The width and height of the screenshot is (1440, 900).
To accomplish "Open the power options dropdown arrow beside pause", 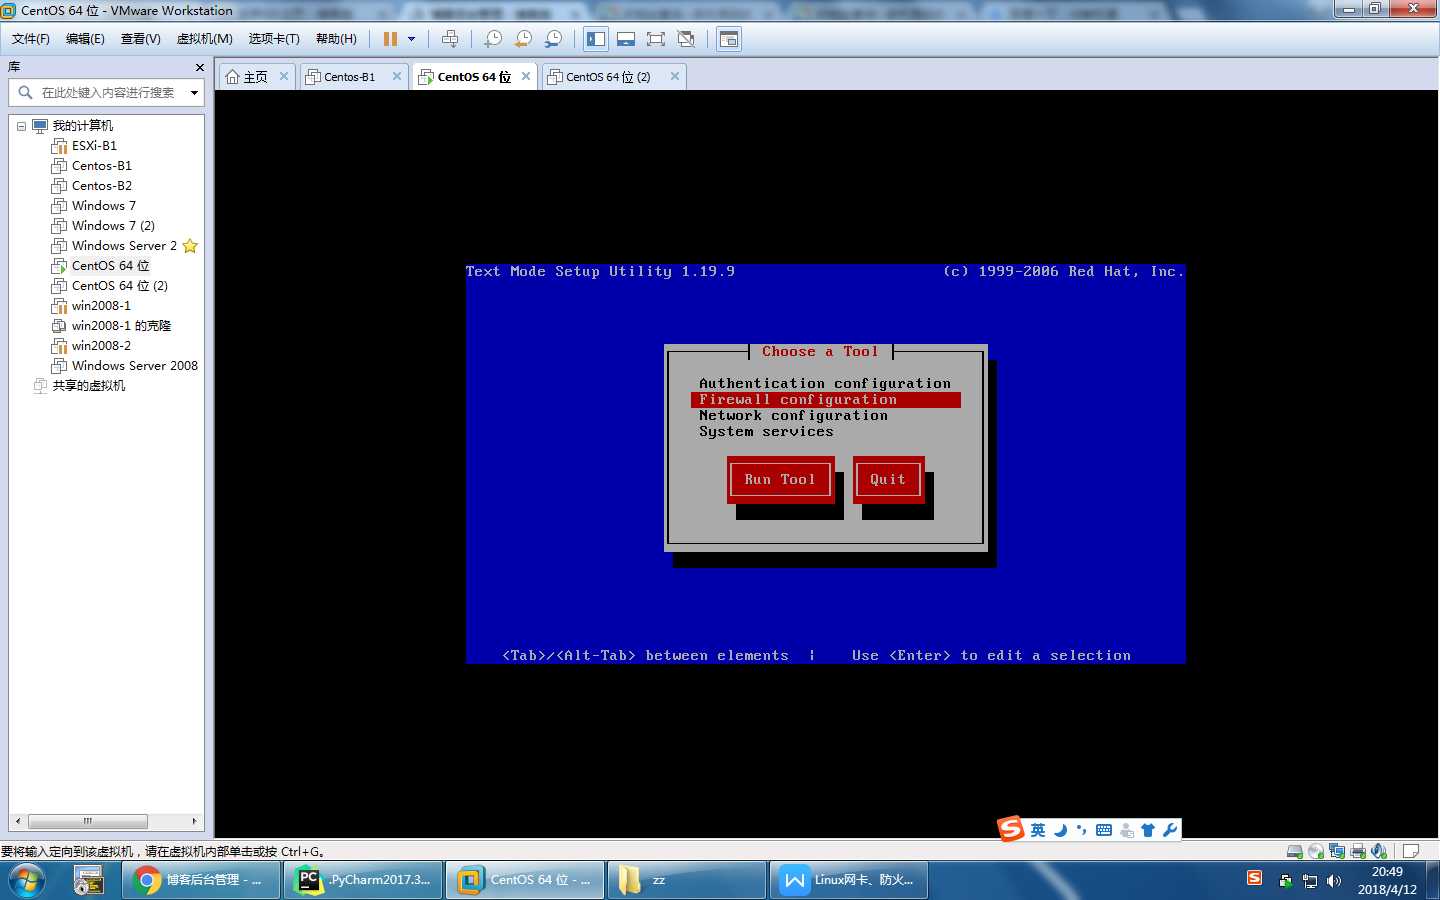I will [x=411, y=39].
